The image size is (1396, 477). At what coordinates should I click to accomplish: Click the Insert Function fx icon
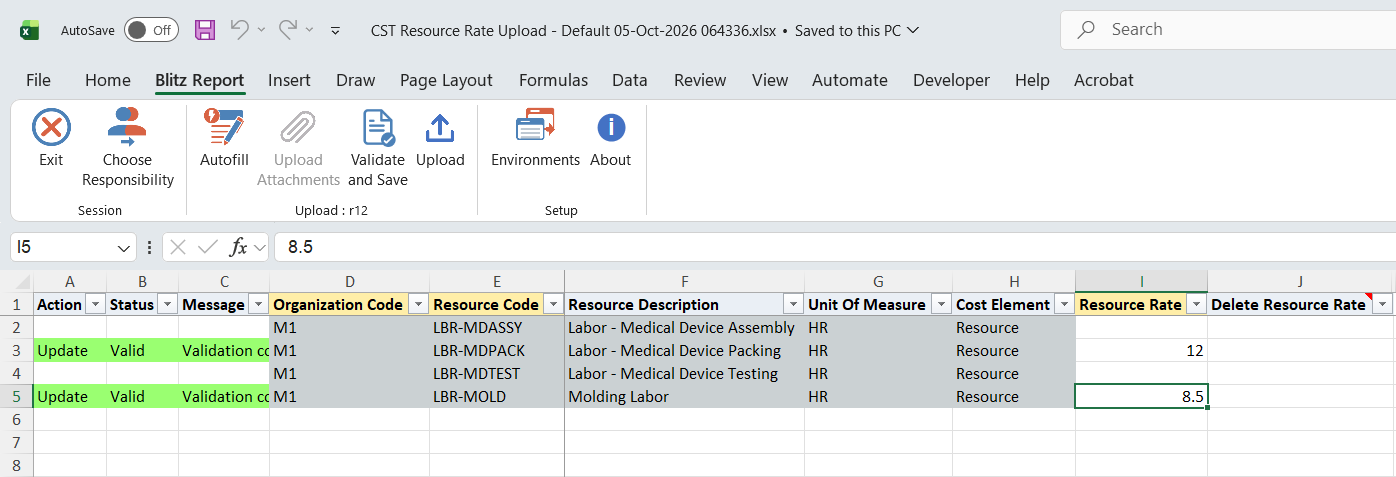tap(239, 246)
